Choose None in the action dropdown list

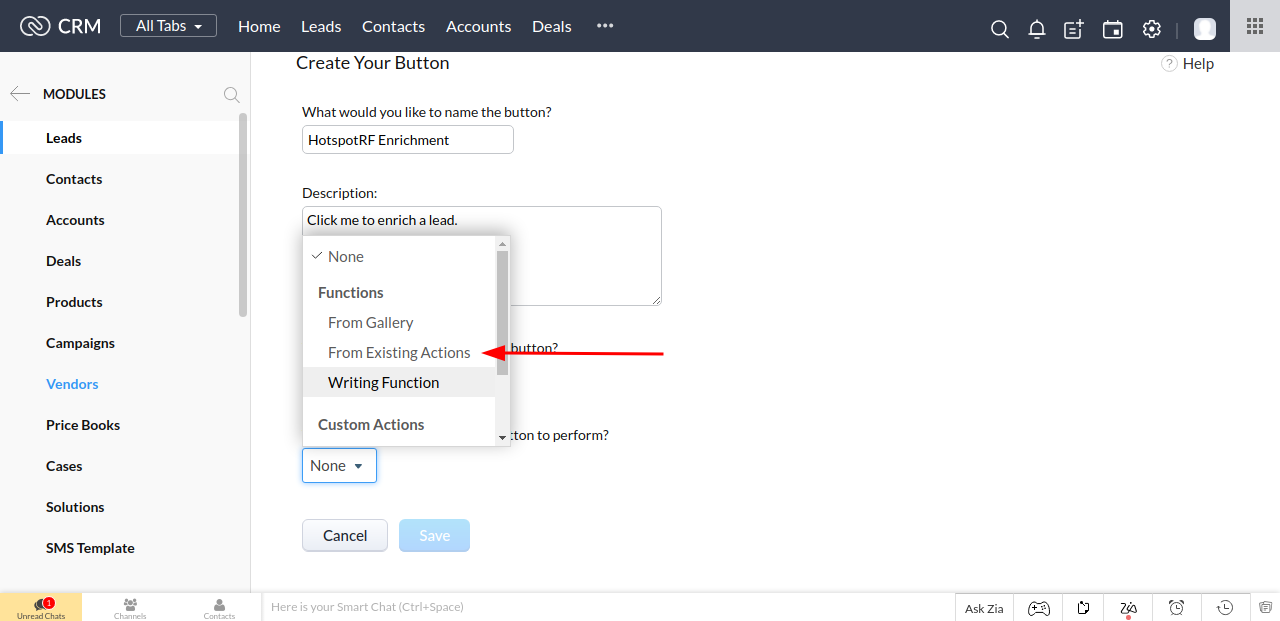[x=399, y=257]
